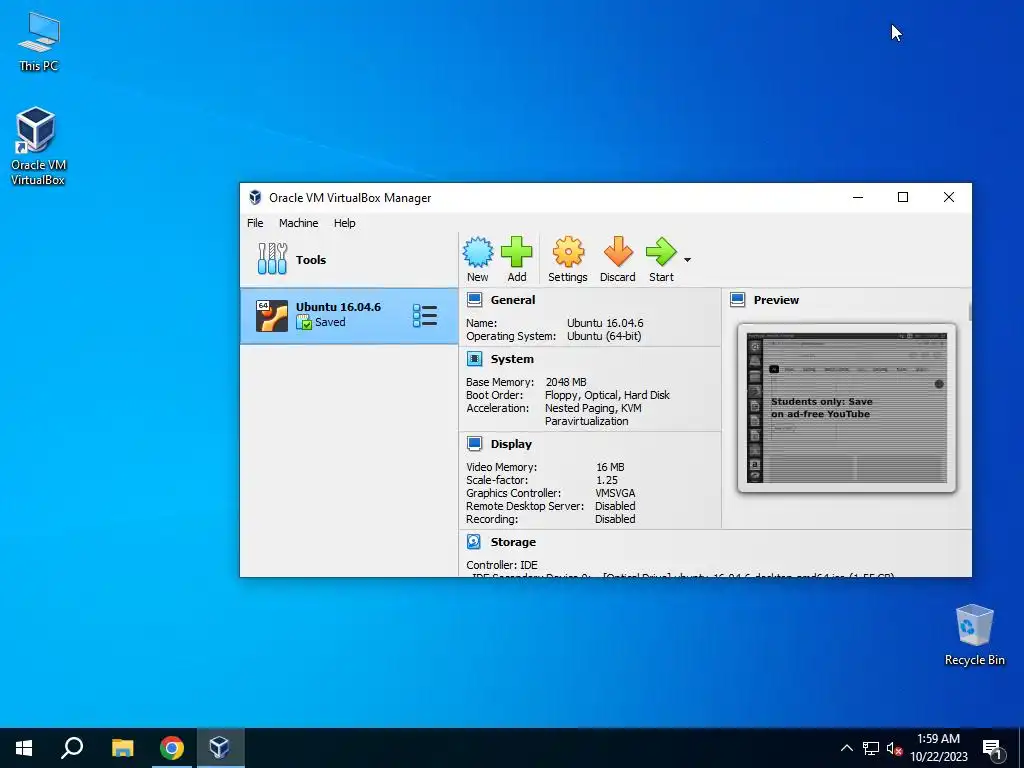Click the Preview panel header

[x=776, y=300]
